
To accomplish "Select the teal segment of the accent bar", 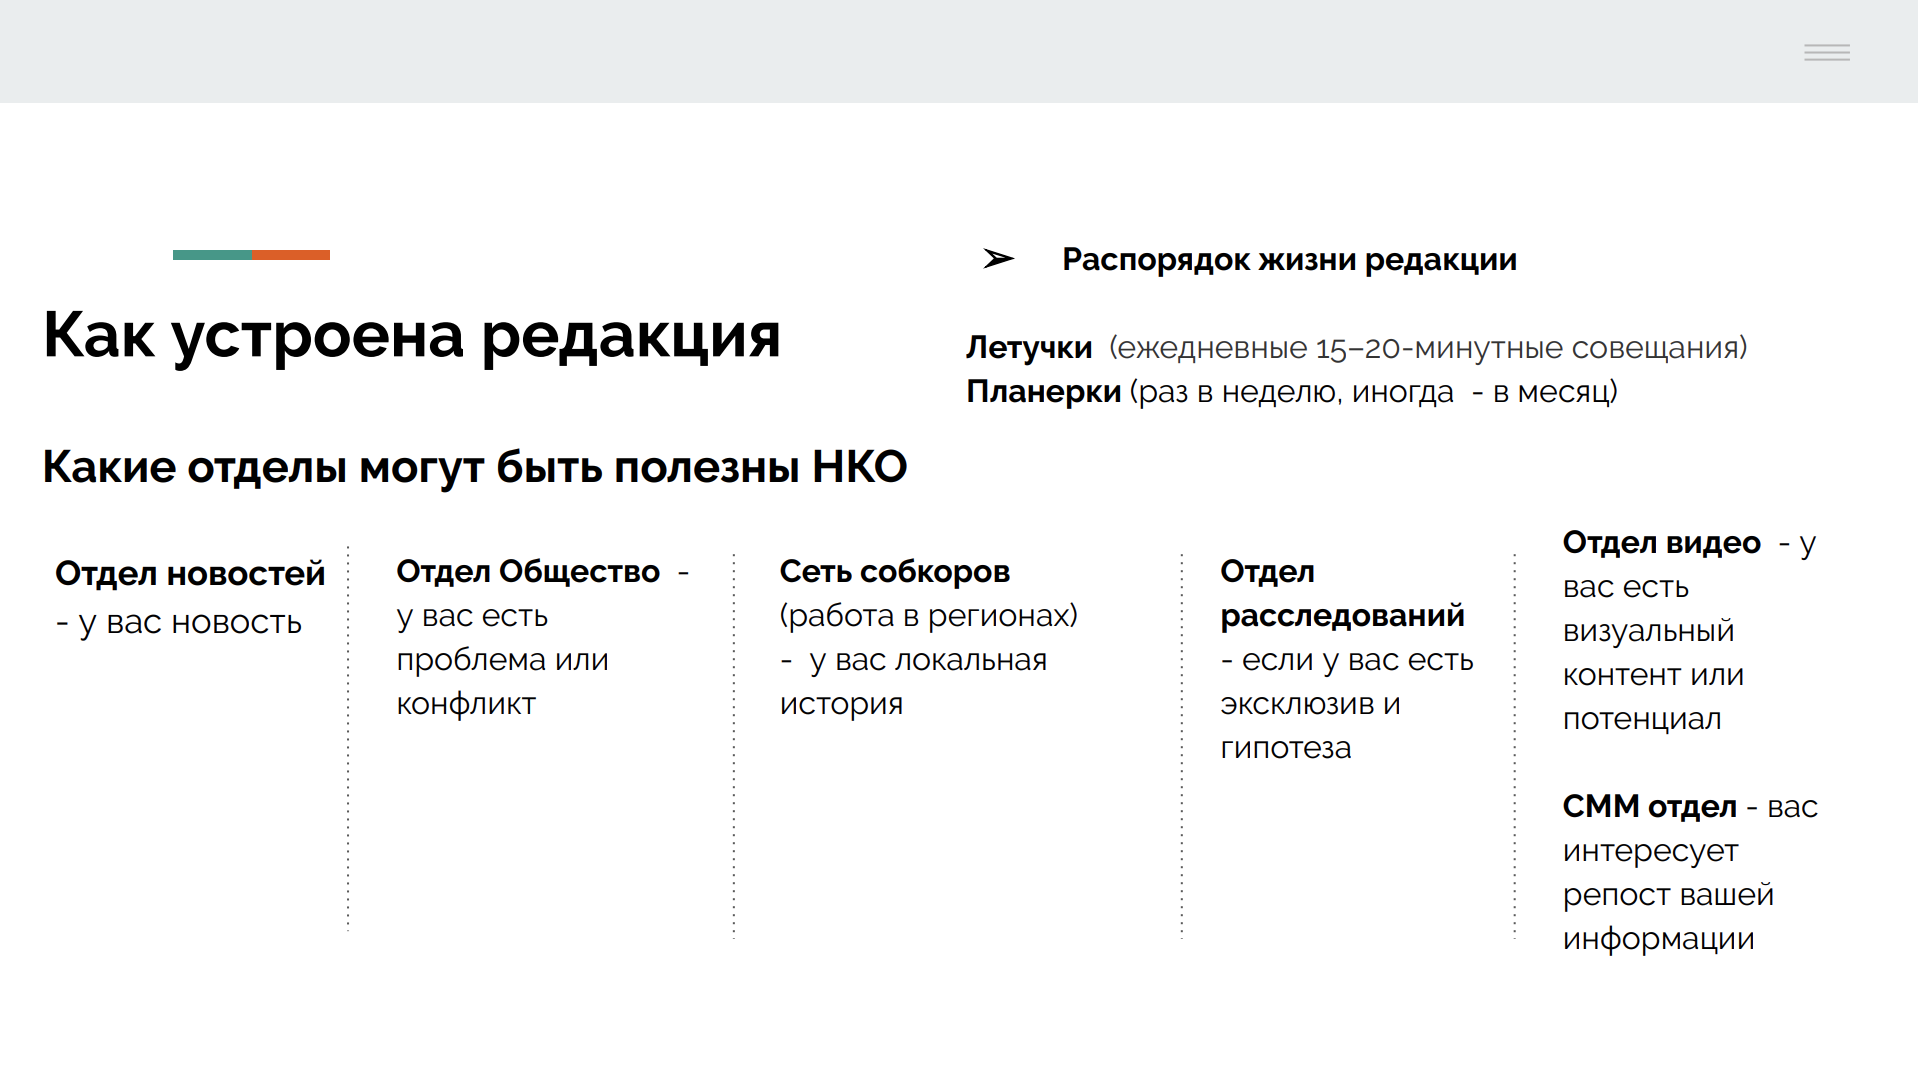I will point(211,254).
